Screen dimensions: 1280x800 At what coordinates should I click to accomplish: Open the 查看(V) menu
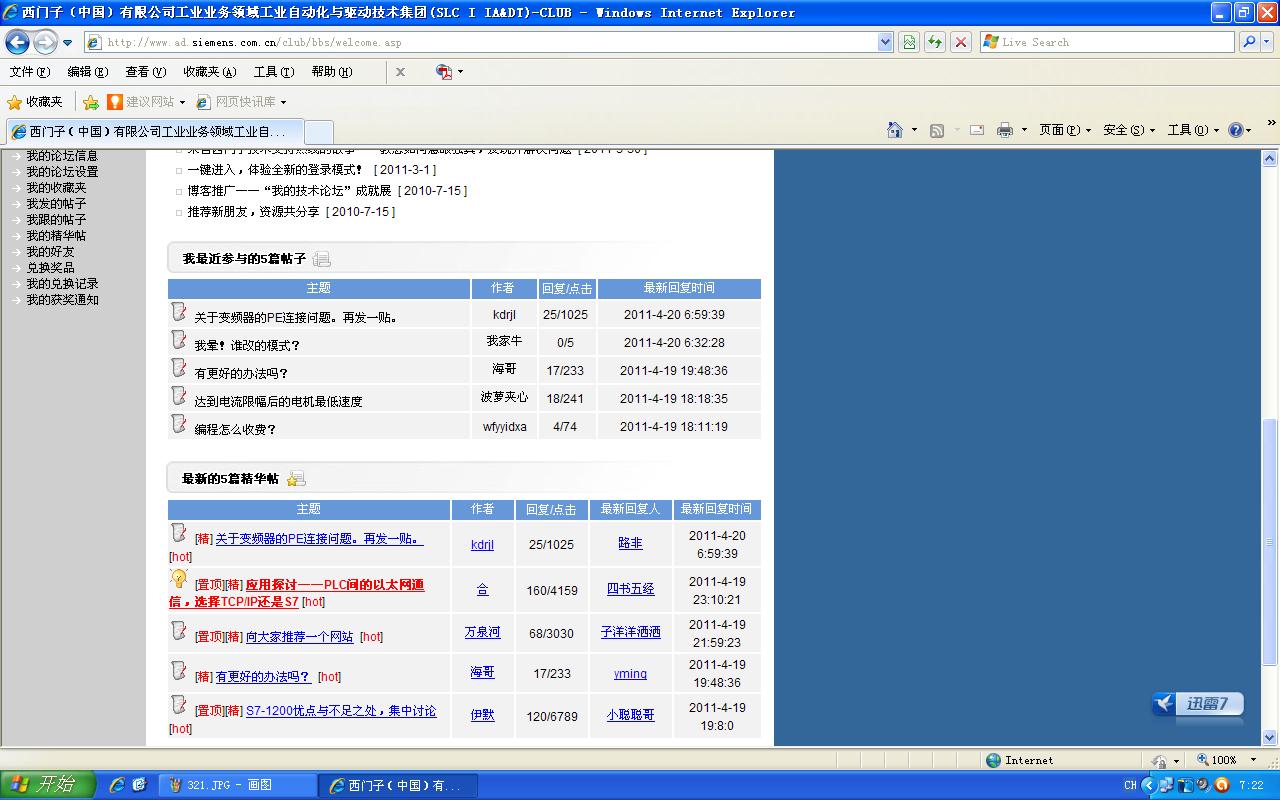(x=146, y=72)
